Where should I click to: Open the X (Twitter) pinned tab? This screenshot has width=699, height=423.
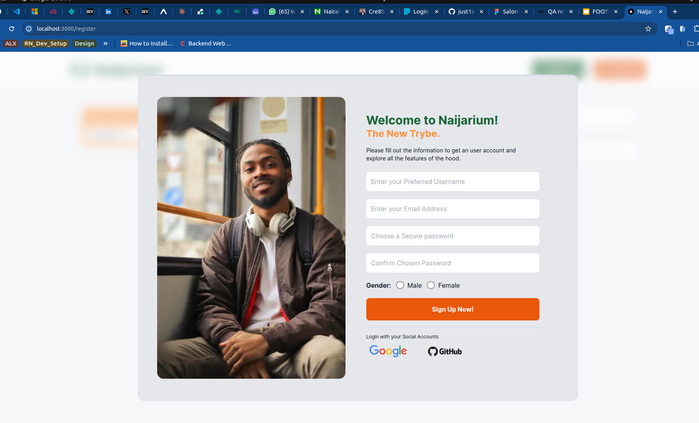click(127, 12)
